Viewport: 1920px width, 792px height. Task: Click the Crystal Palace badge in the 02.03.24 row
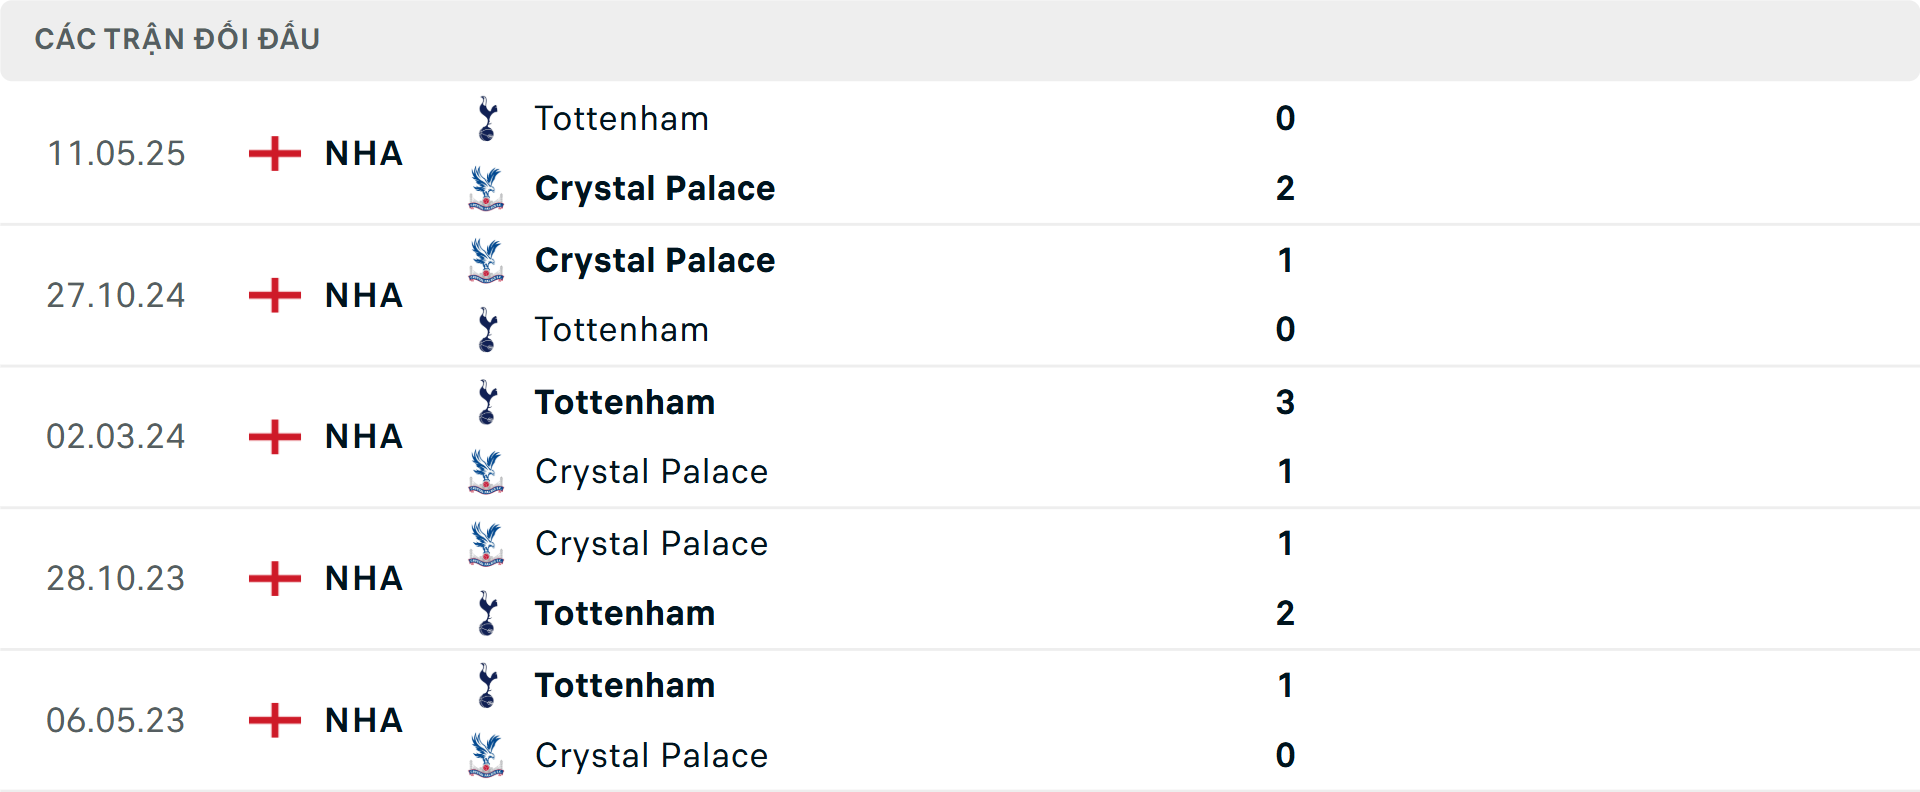point(487,471)
